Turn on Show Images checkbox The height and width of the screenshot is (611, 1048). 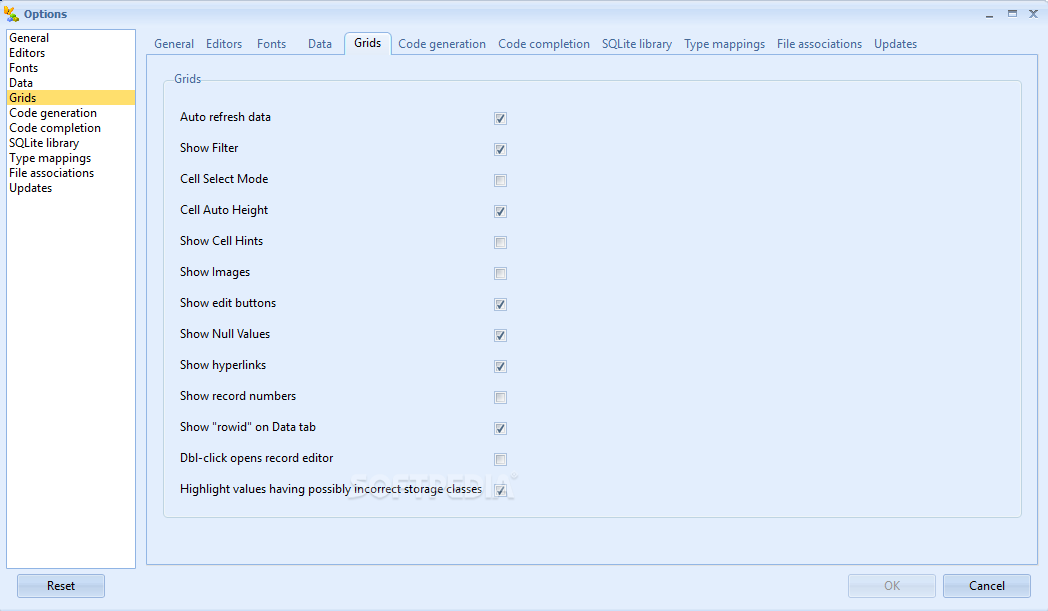click(501, 273)
